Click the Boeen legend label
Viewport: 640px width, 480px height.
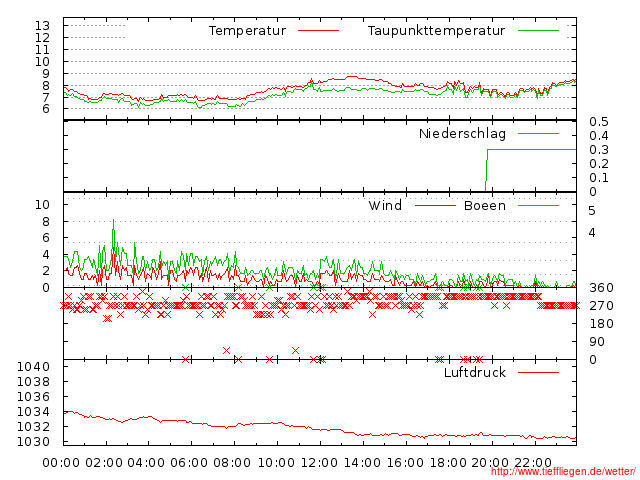click(485, 205)
